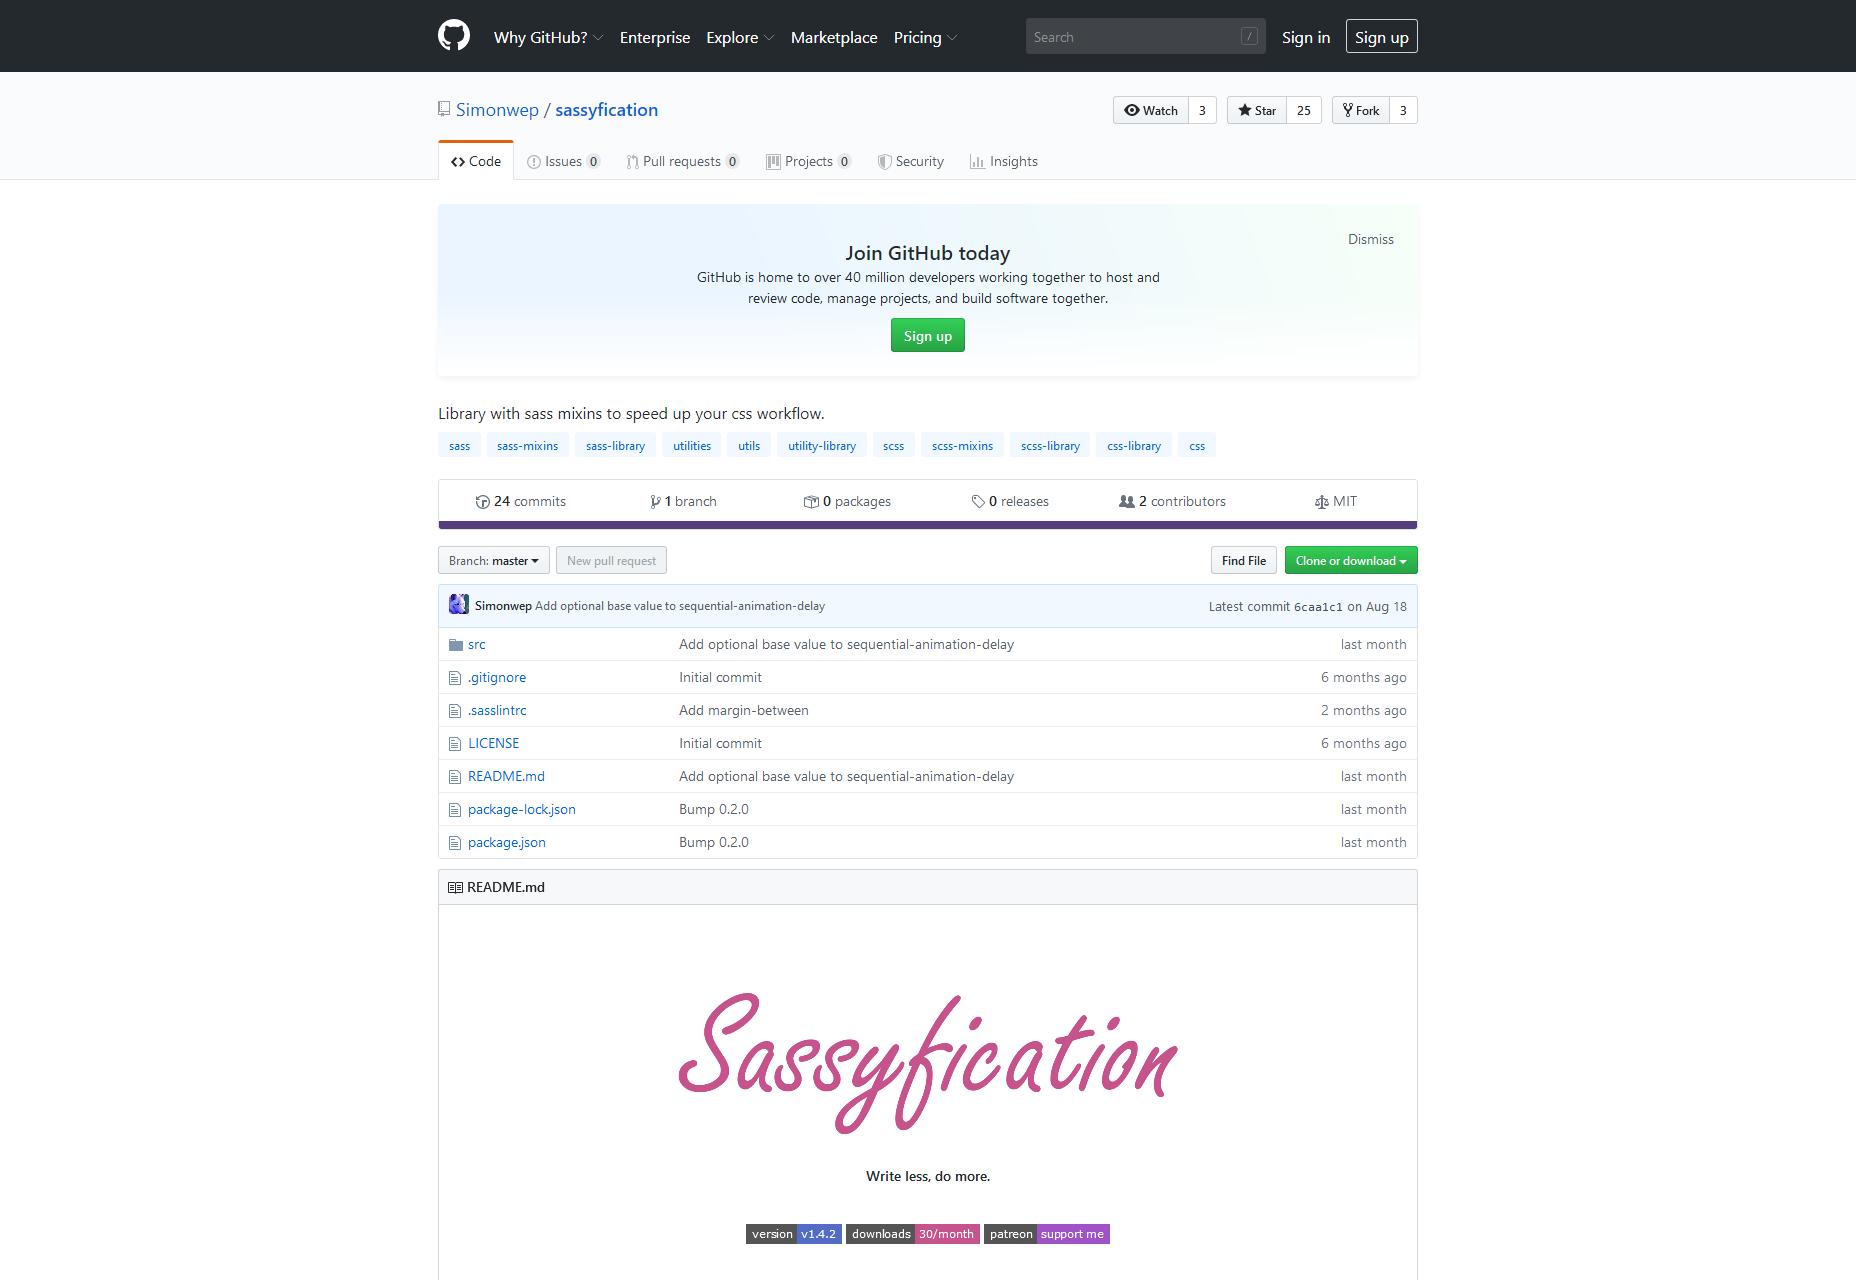Click the MIT license scale icon
Screen dimensions: 1856x1280
coord(1322,501)
